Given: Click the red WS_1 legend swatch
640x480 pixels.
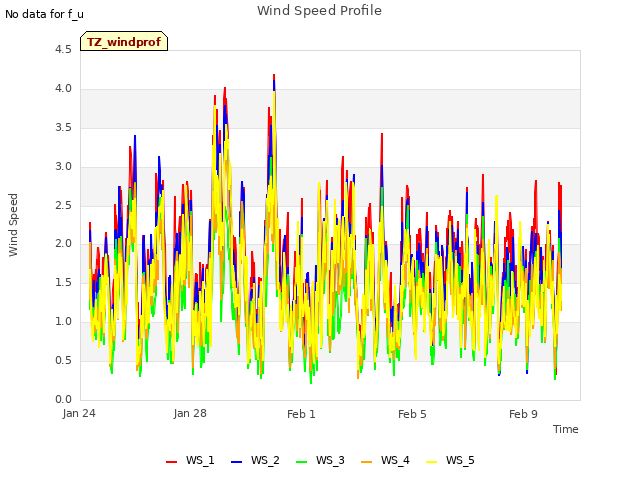Looking at the screenshot, I should pyautogui.click(x=171, y=462).
